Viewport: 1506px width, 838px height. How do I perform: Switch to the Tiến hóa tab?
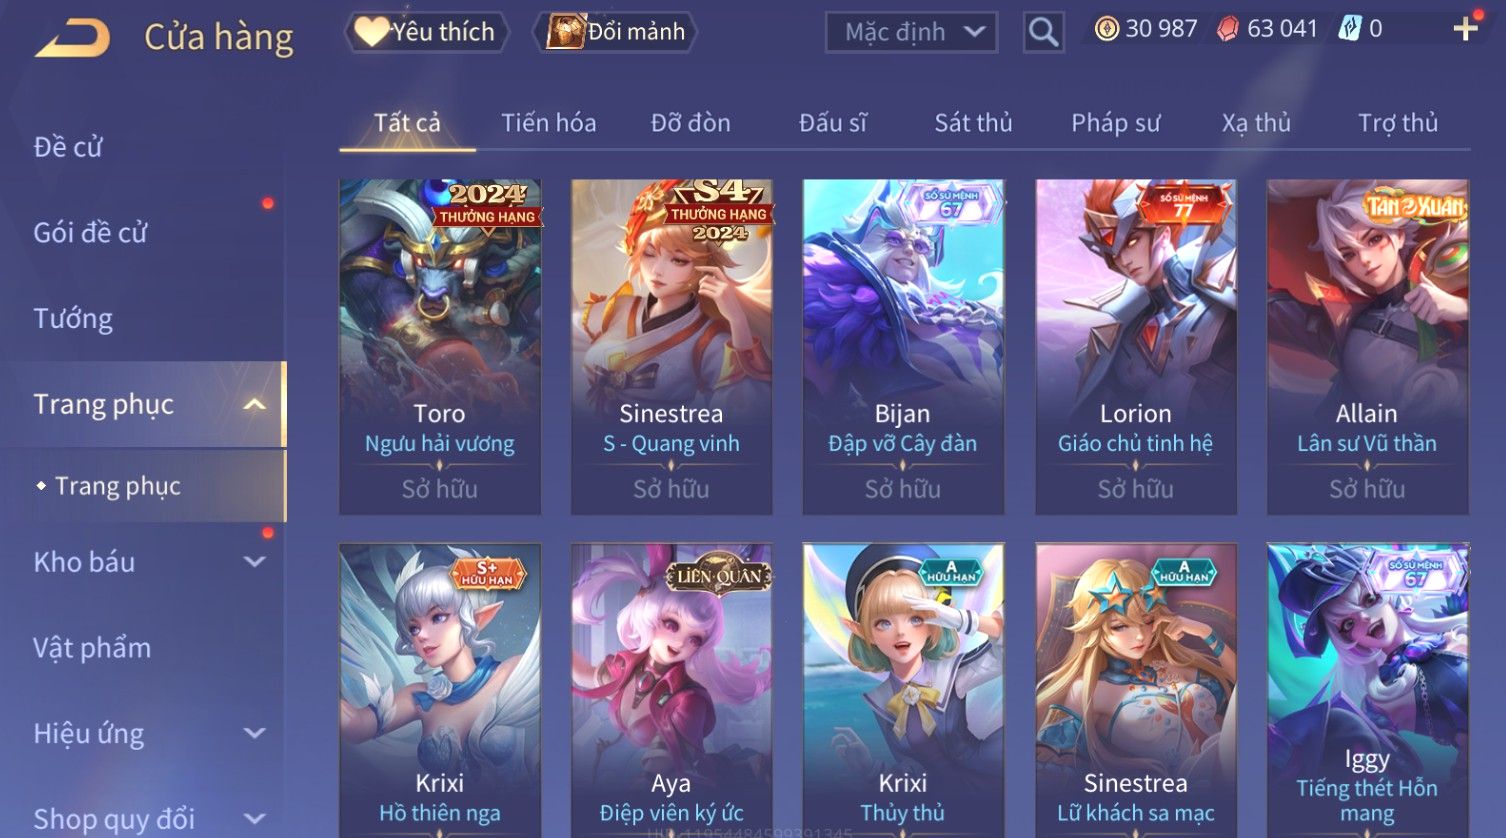tap(549, 123)
